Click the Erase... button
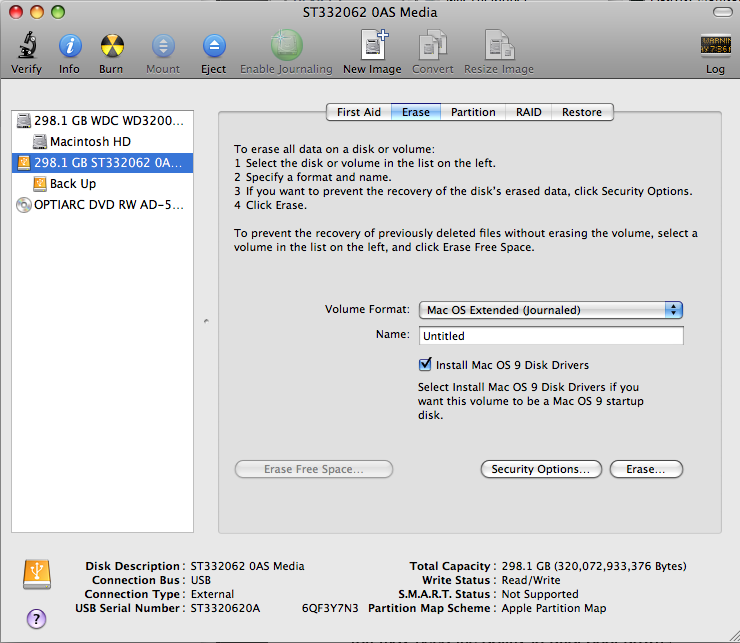Viewport: 740px width, 643px height. 646,469
